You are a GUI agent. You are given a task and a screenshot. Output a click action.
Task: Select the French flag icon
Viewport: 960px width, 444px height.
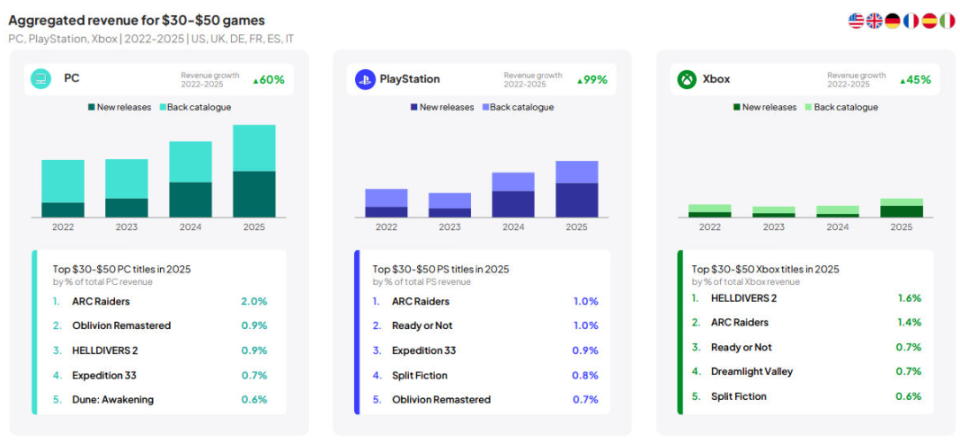tap(910, 21)
